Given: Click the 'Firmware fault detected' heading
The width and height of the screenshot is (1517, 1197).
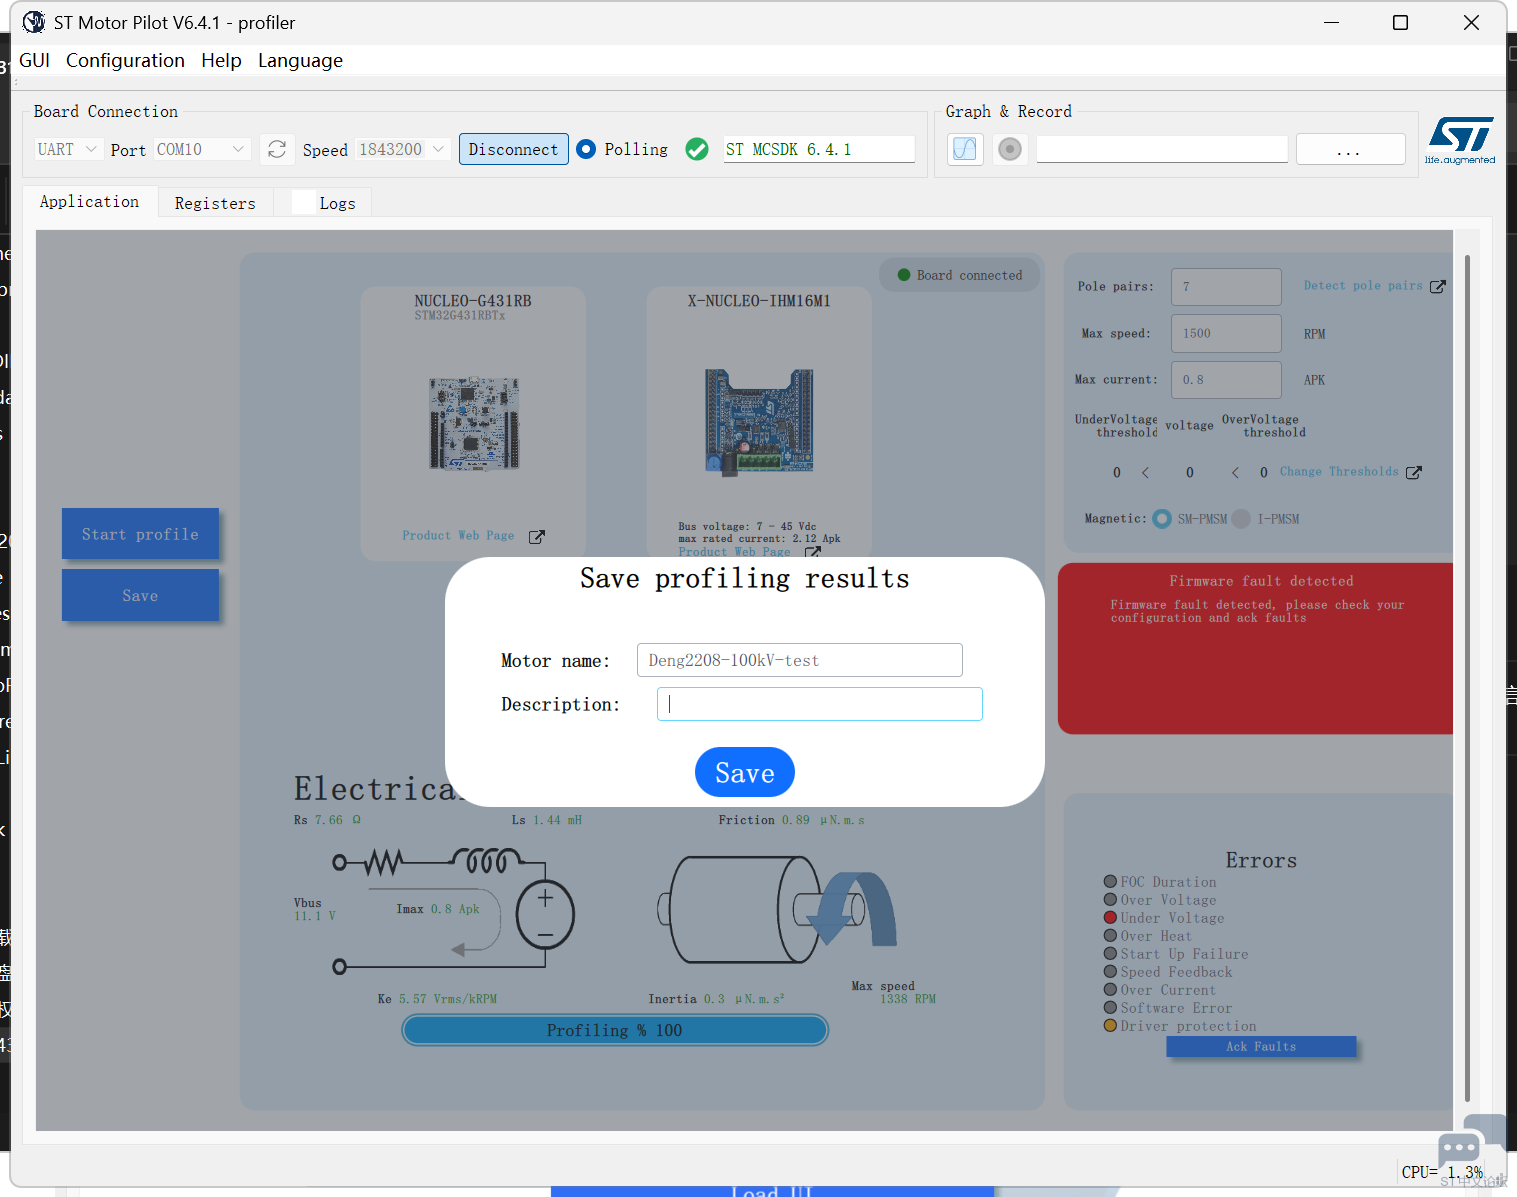Looking at the screenshot, I should (1261, 581).
